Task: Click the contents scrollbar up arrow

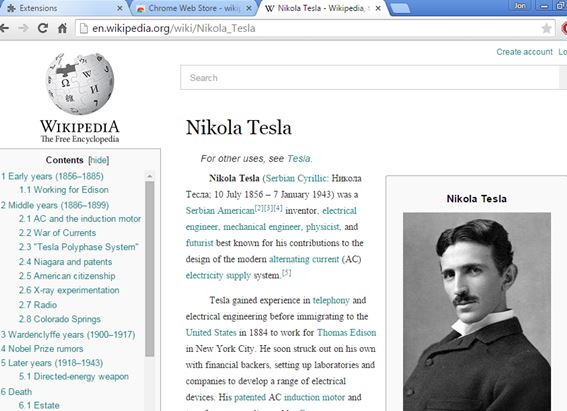Action: pos(150,176)
